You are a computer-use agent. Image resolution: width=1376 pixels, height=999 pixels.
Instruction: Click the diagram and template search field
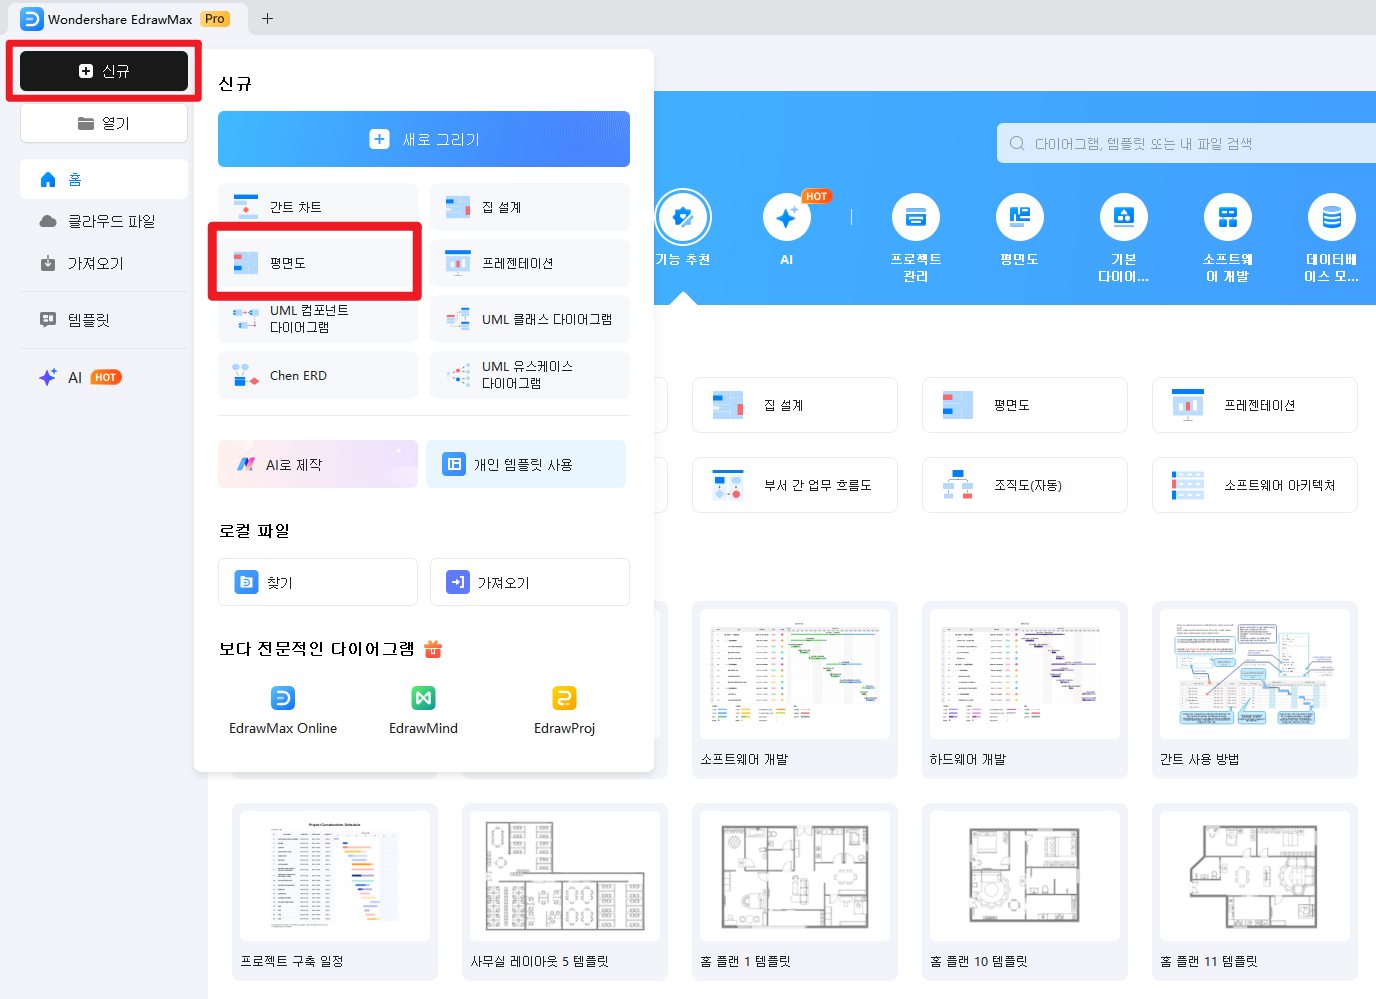tap(1190, 143)
